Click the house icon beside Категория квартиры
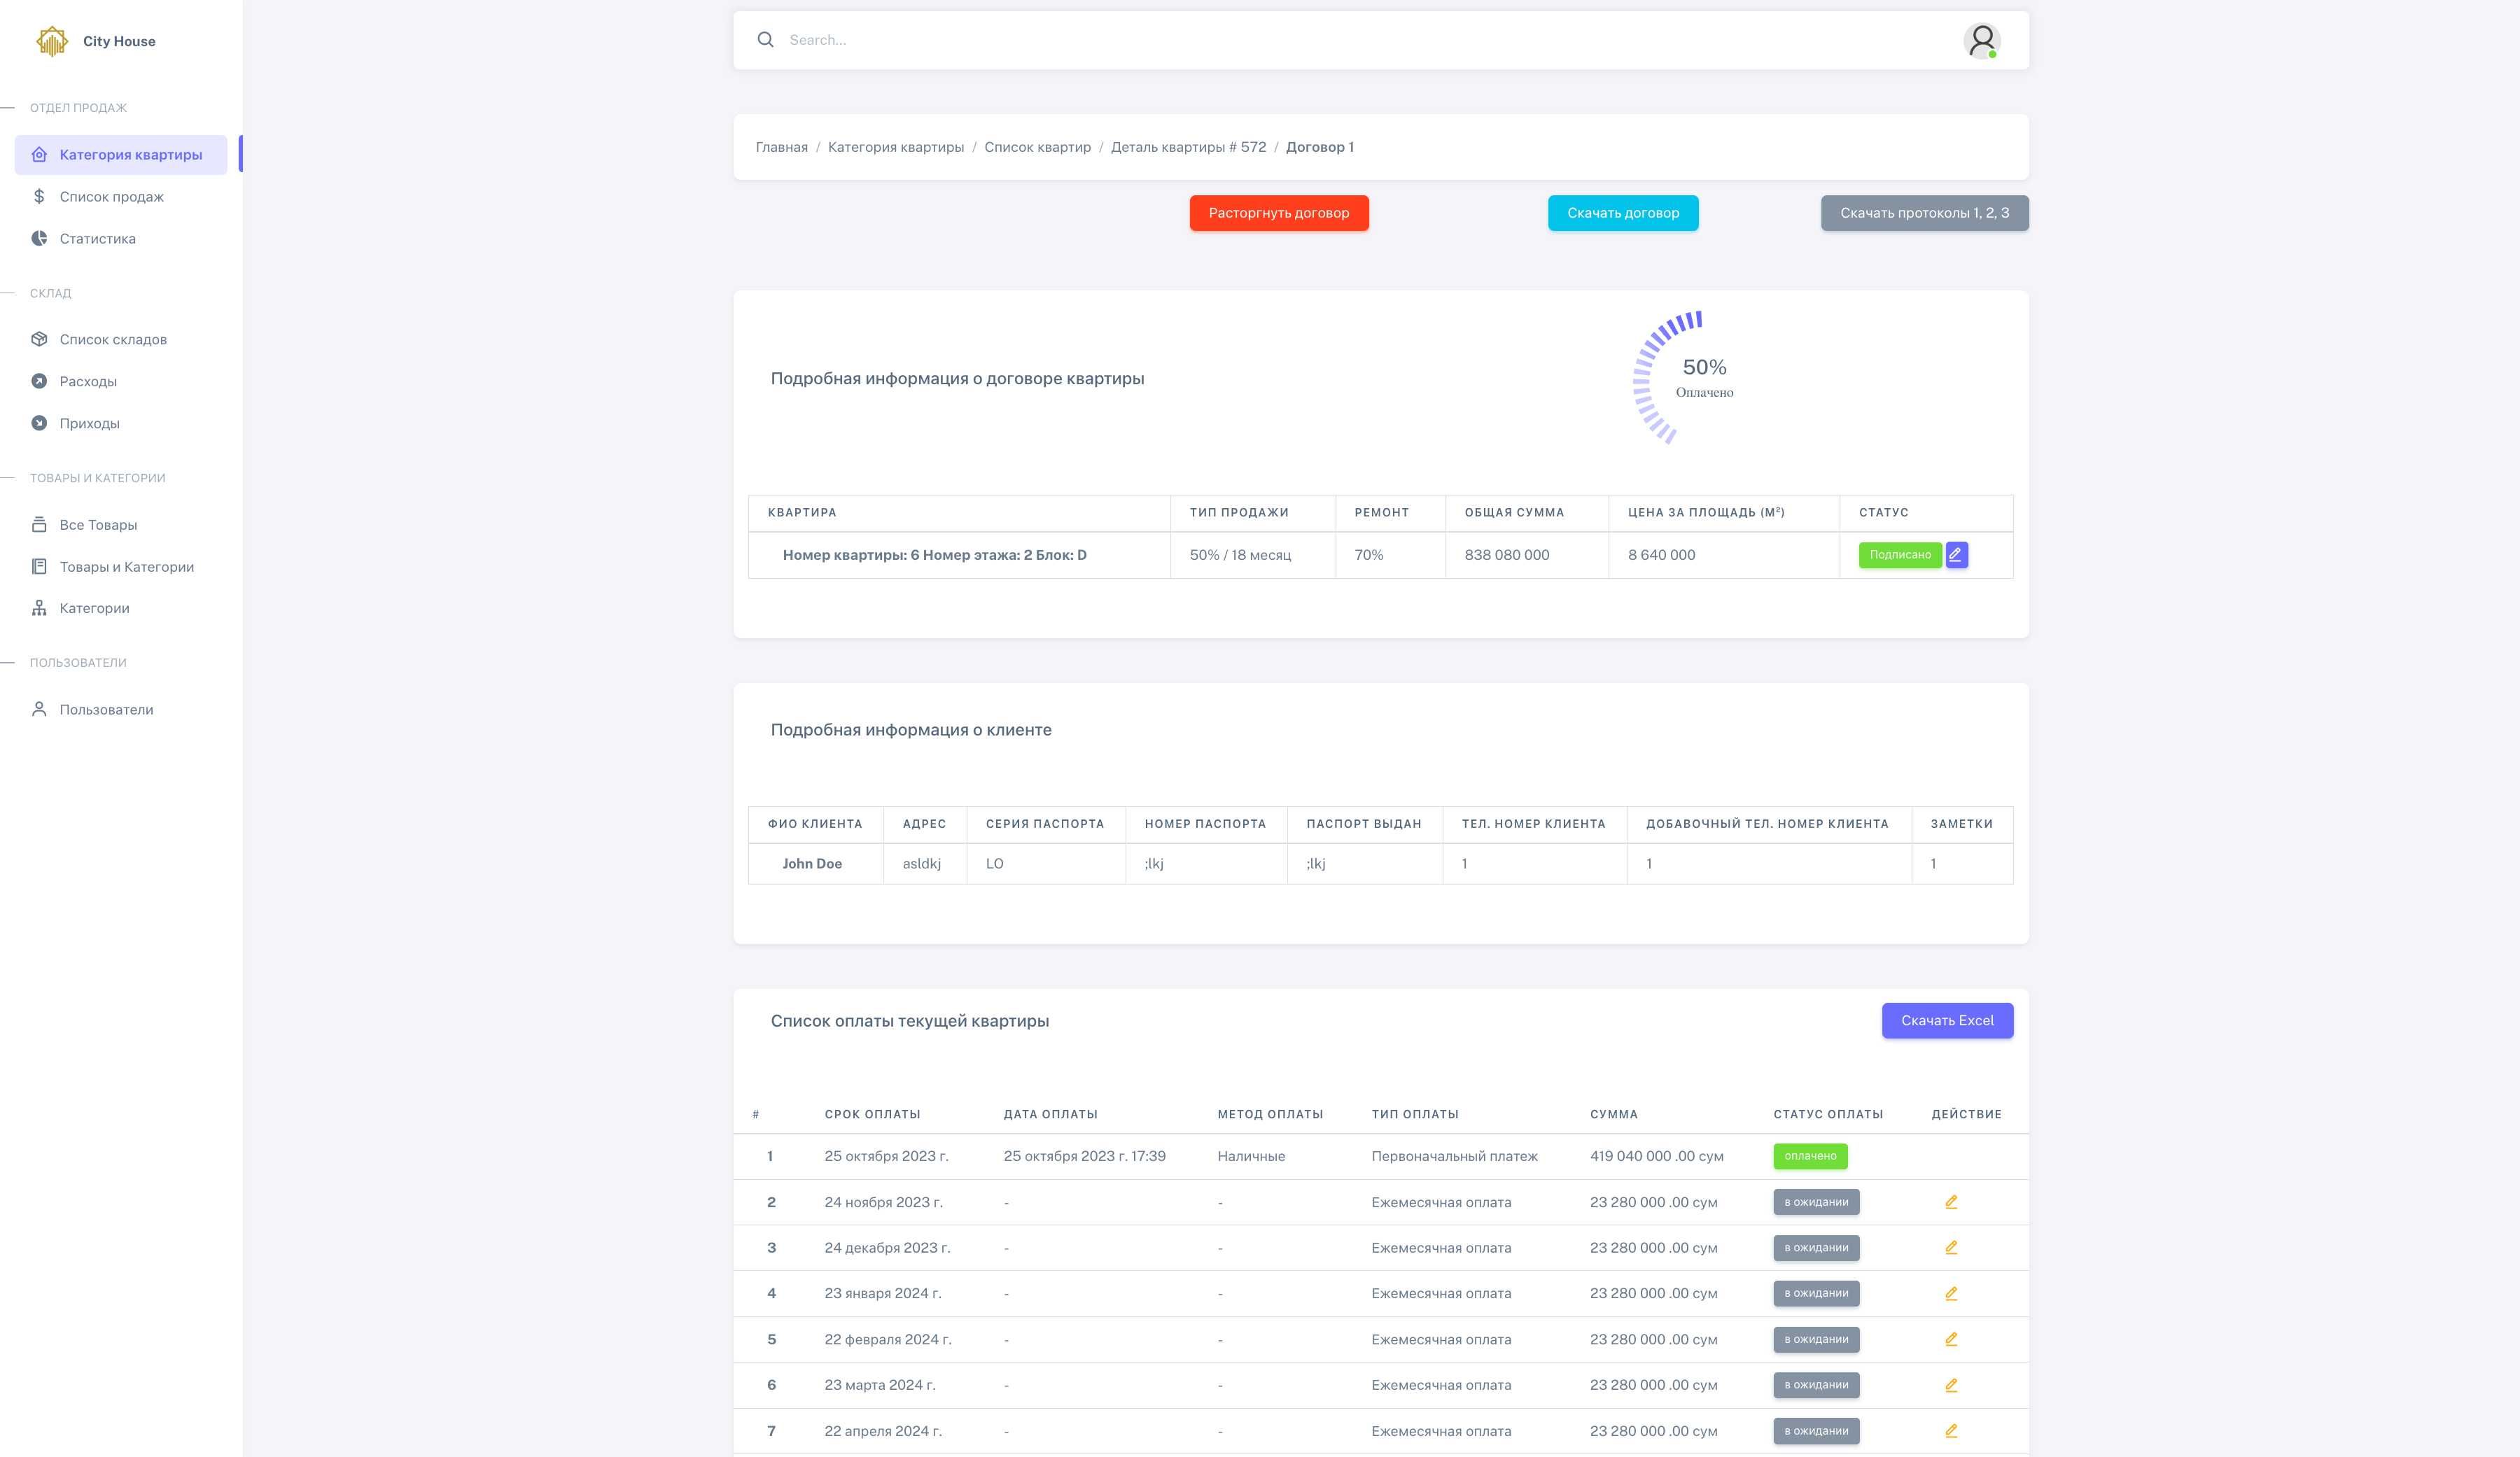Screen dimensions: 2520x1457 (39, 154)
